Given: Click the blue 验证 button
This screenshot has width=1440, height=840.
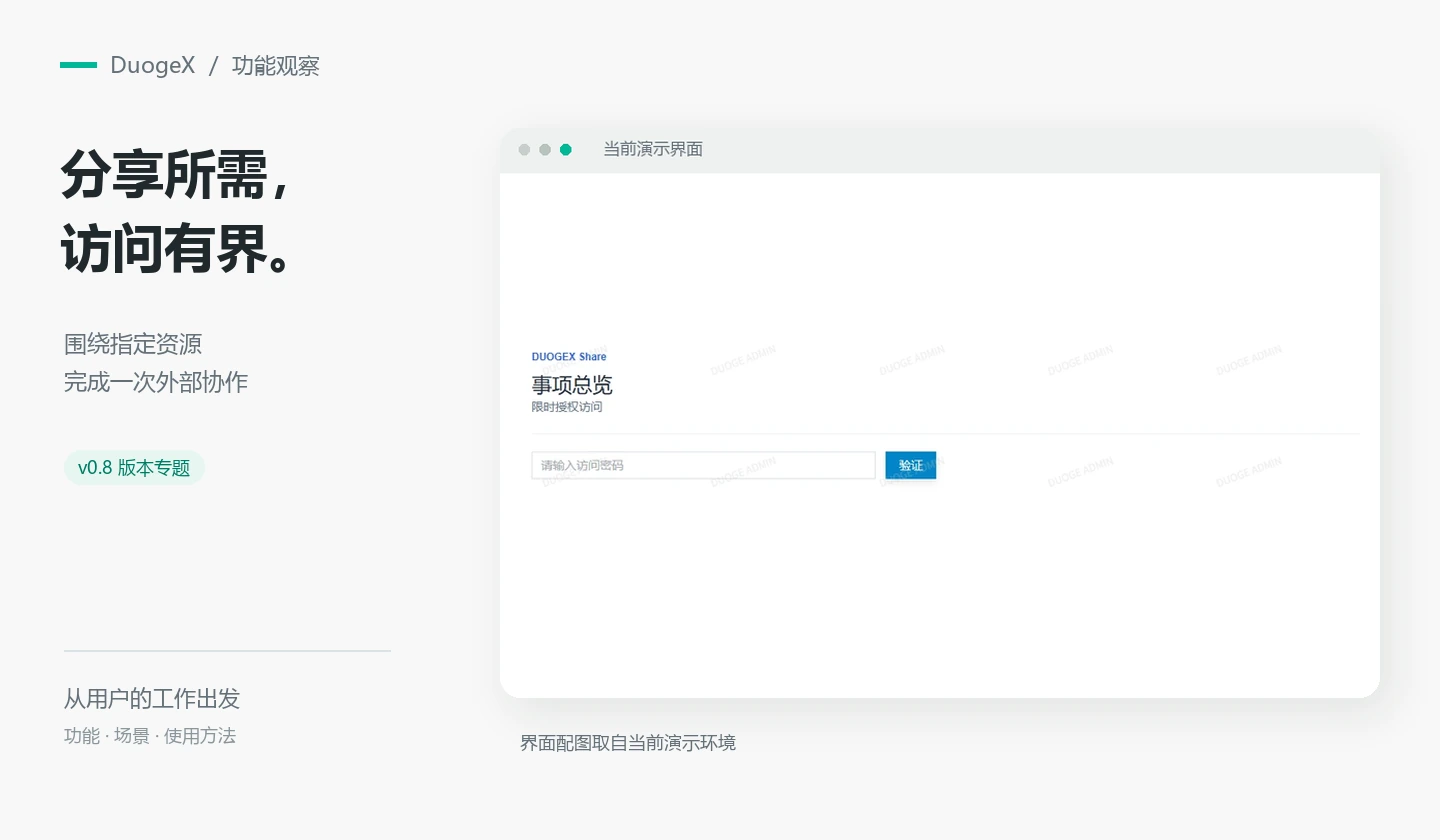Looking at the screenshot, I should pos(911,465).
